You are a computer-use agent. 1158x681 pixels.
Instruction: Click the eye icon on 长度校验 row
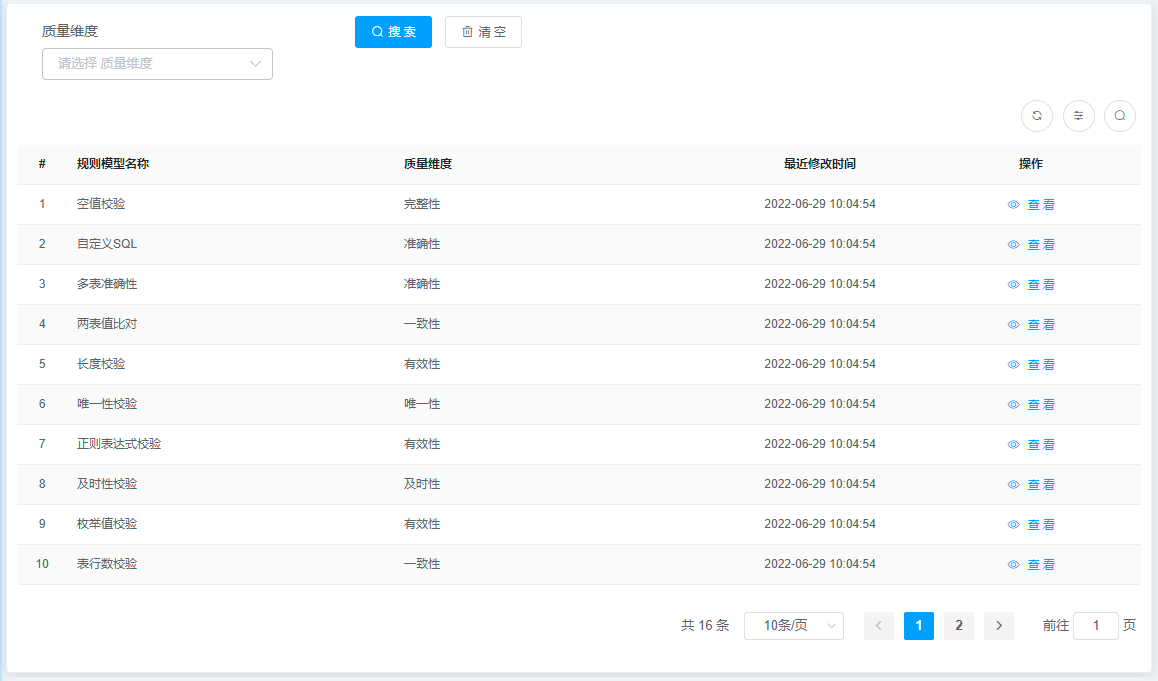point(1013,364)
